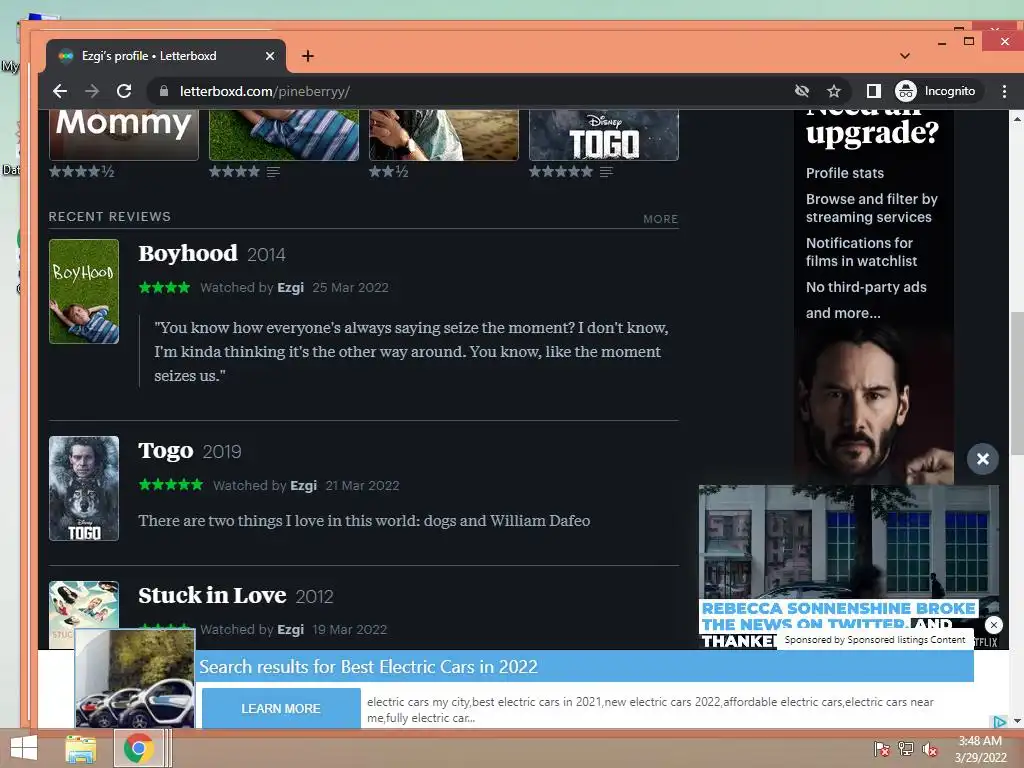Viewport: 1024px width, 768px height.
Task: Click the 2014 year link
Action: click(266, 255)
